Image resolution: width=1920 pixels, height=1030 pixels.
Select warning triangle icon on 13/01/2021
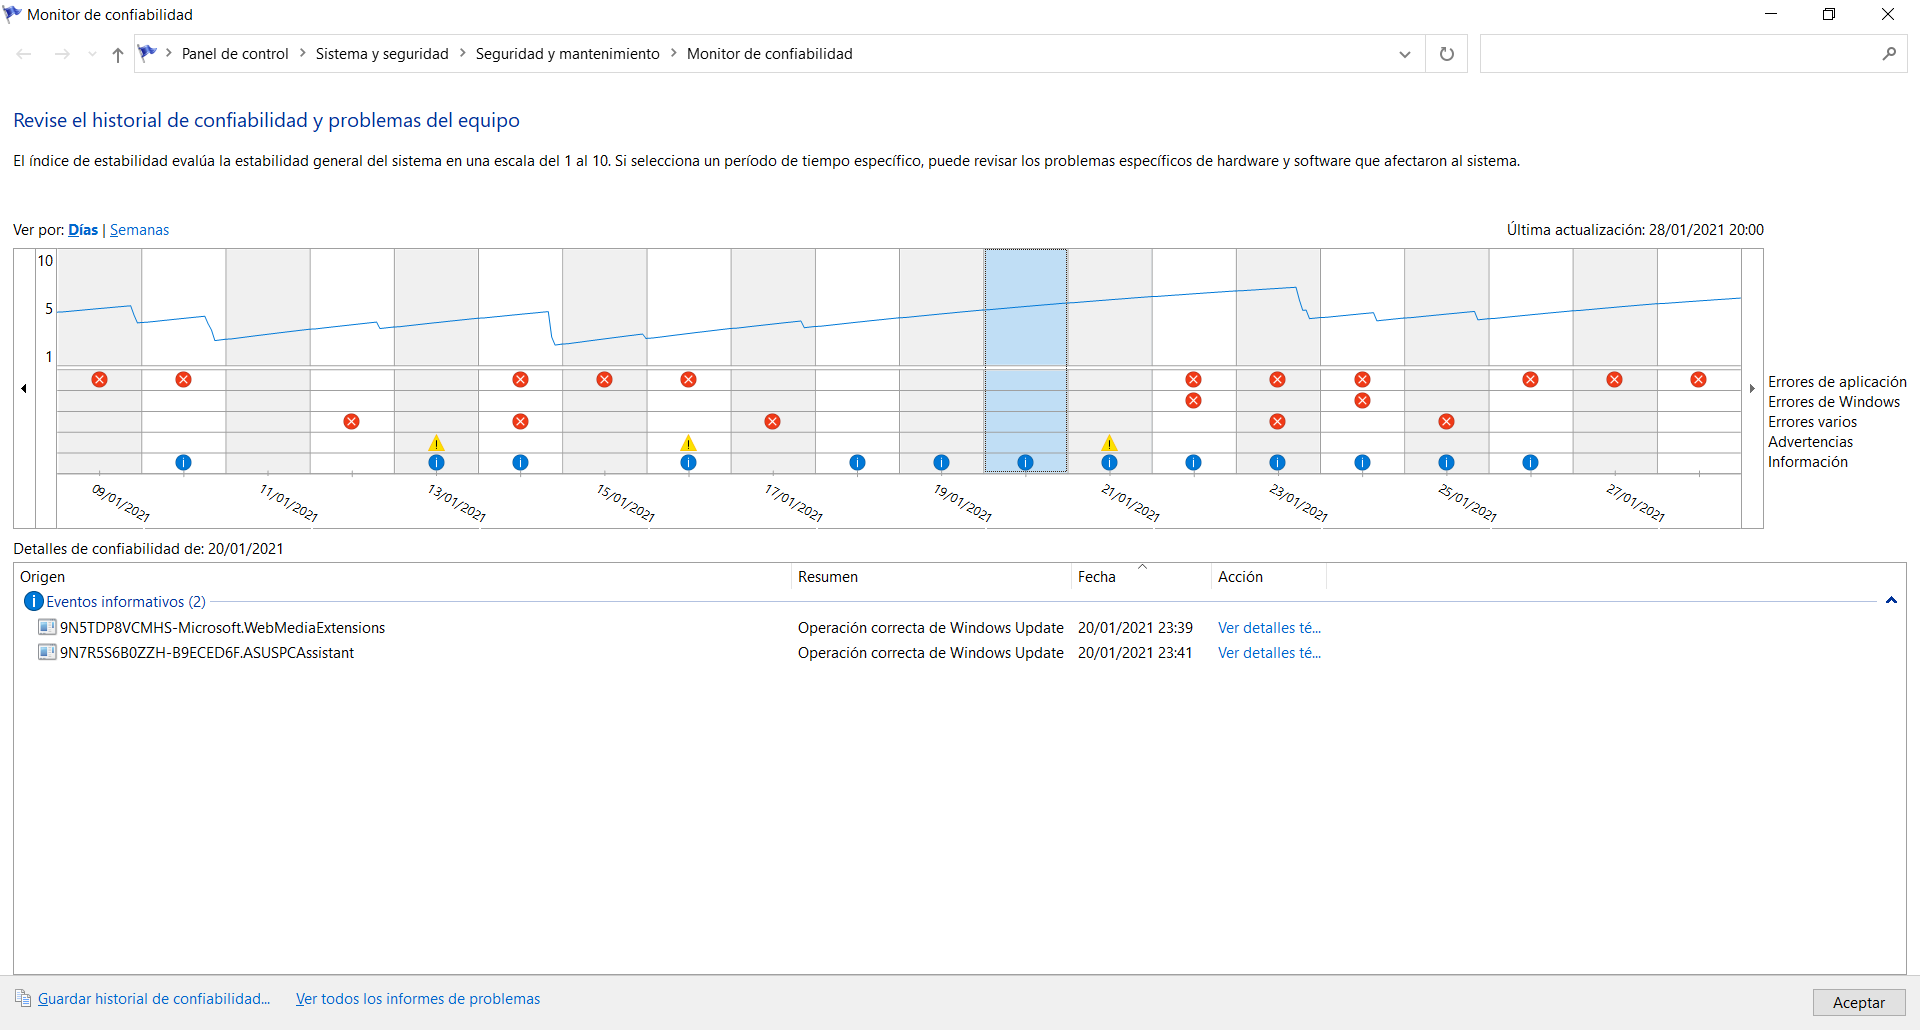pyautogui.click(x=436, y=443)
